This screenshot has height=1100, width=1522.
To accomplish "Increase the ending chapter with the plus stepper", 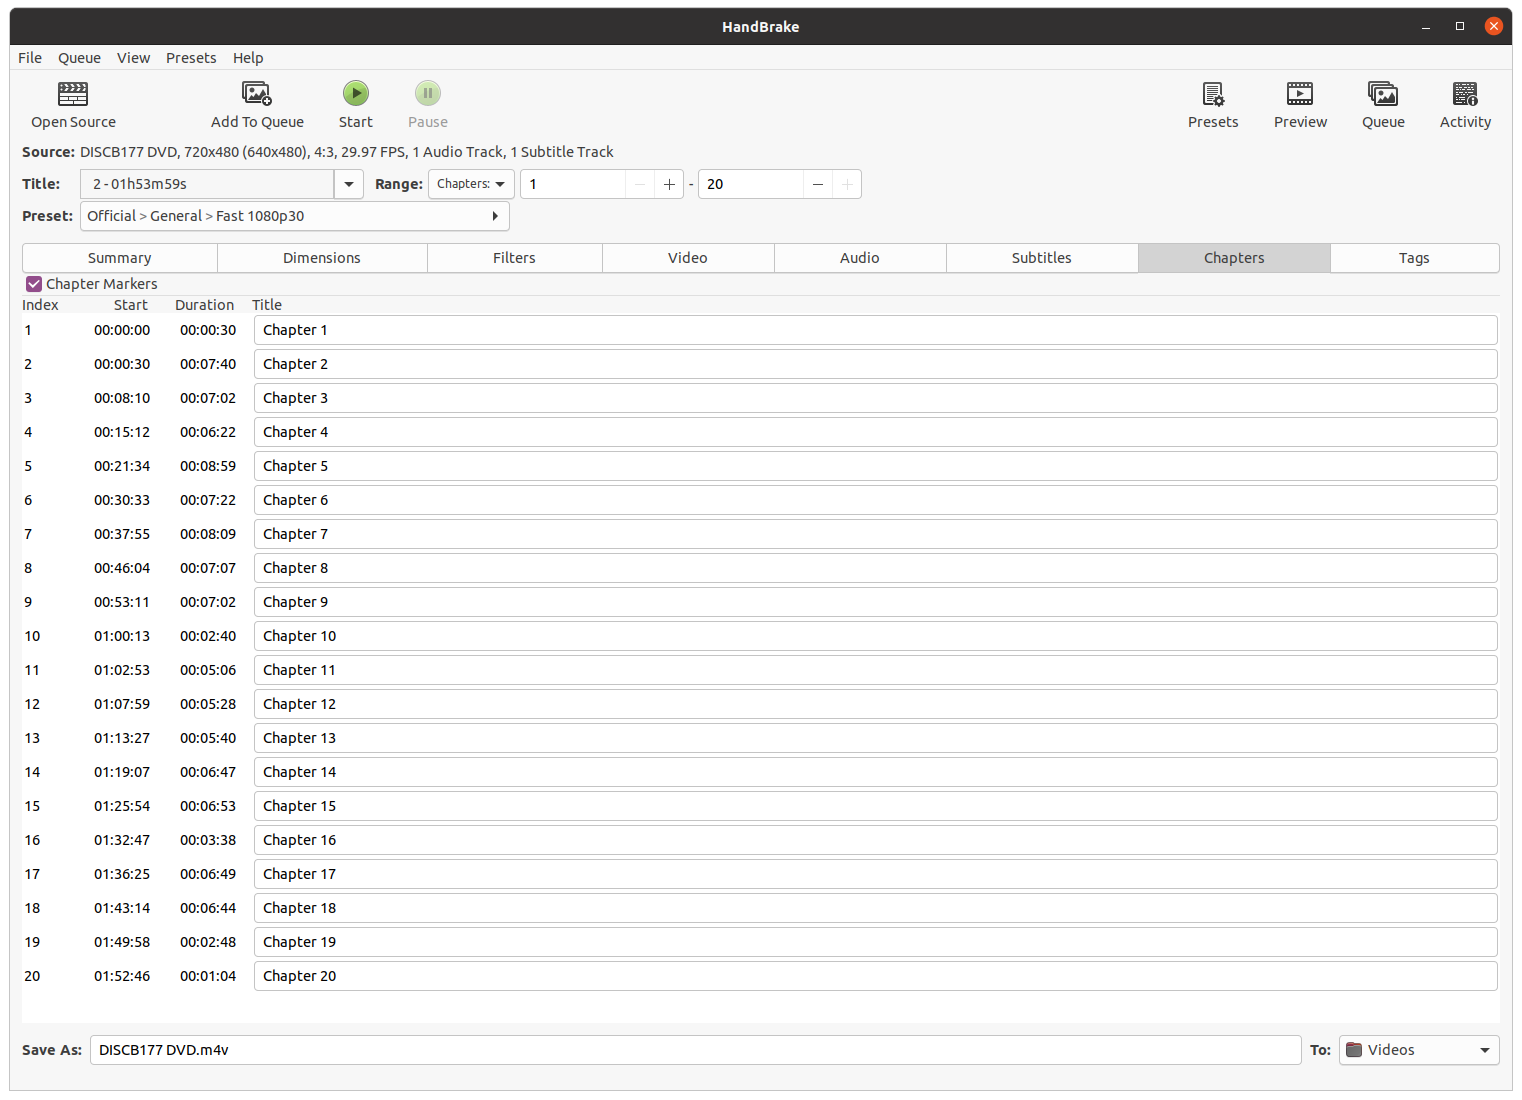I will tap(846, 184).
